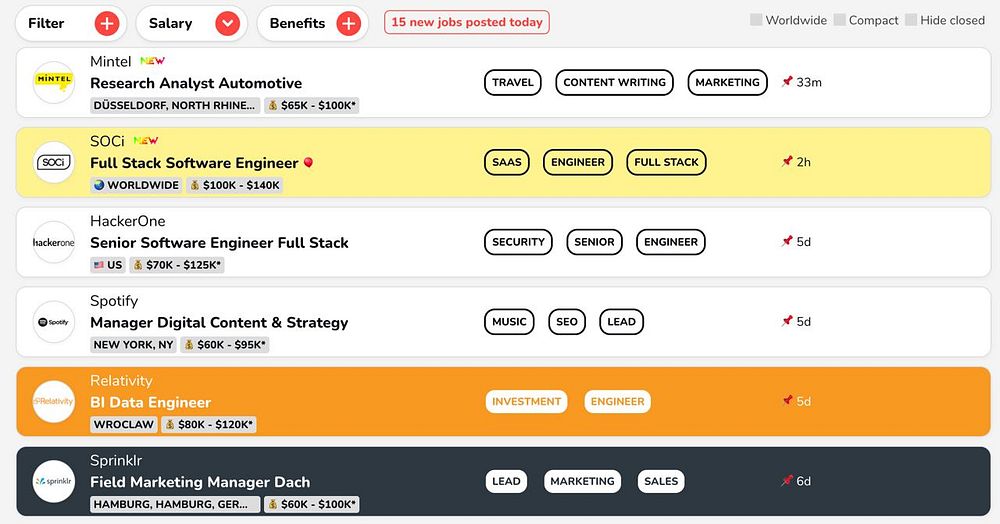The width and height of the screenshot is (1000, 524).
Task: Open the BI Data Engineer listing
Action: click(151, 402)
